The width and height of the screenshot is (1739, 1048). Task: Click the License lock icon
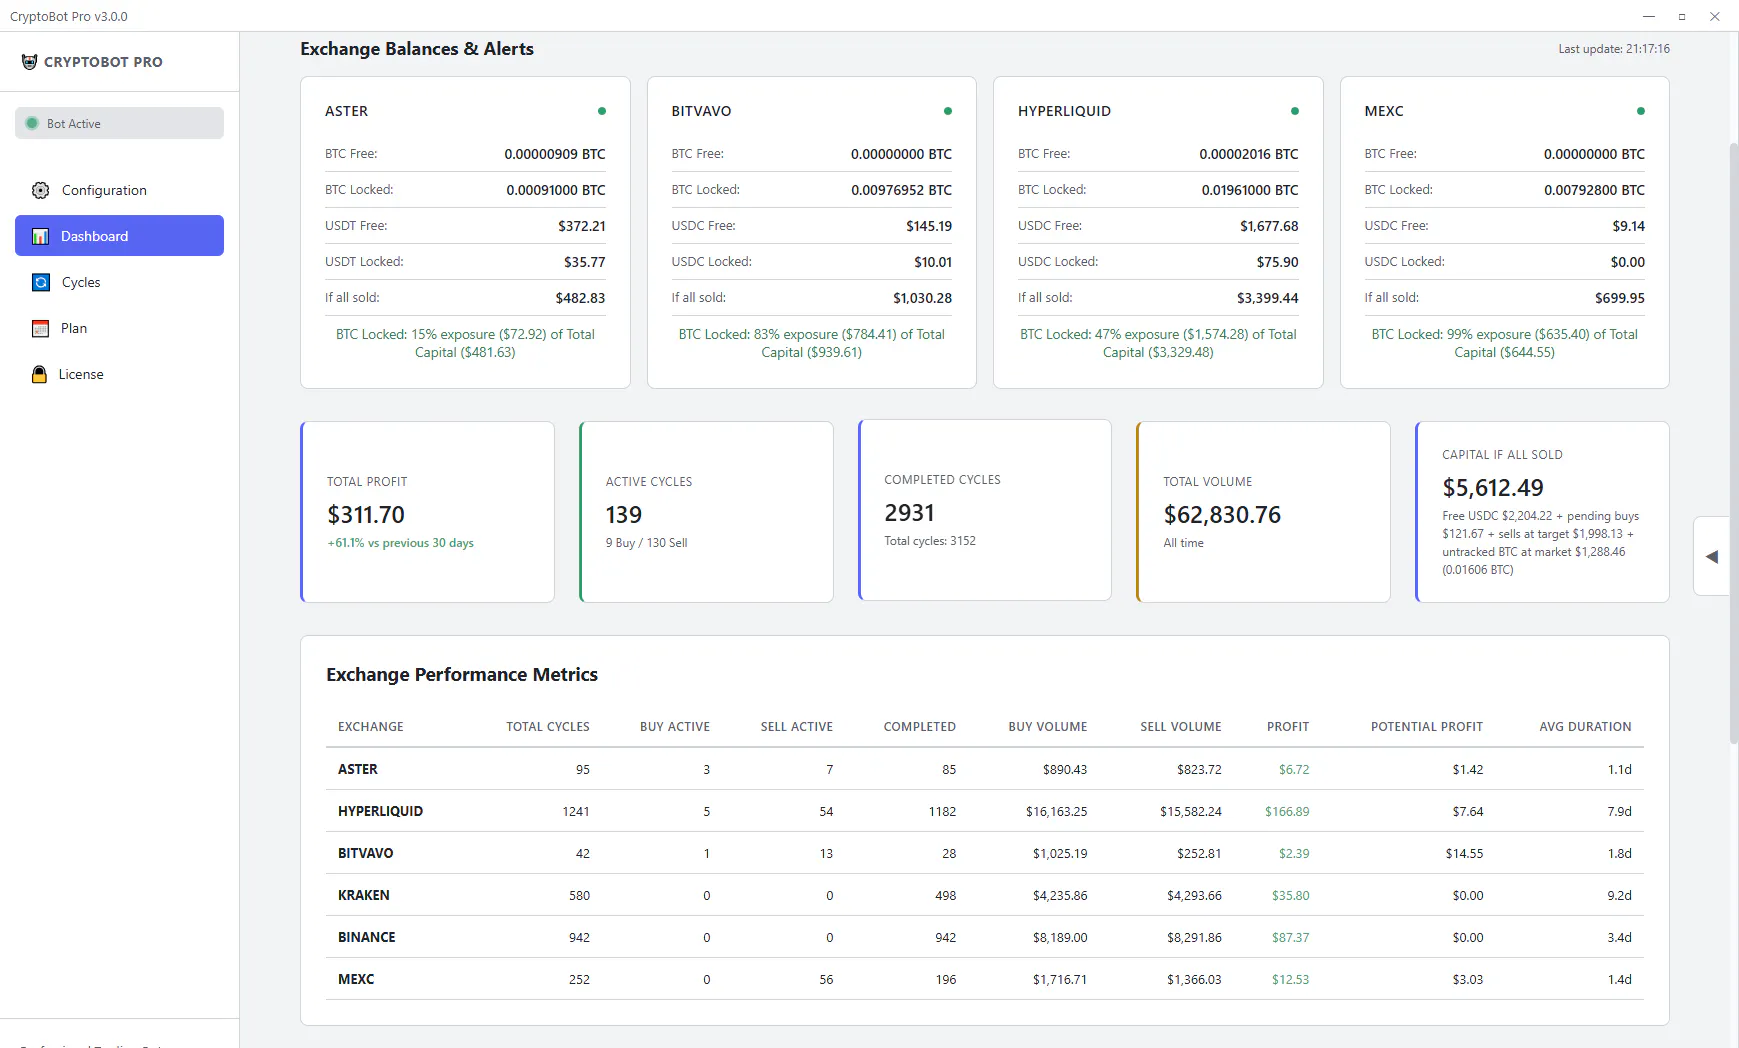39,374
